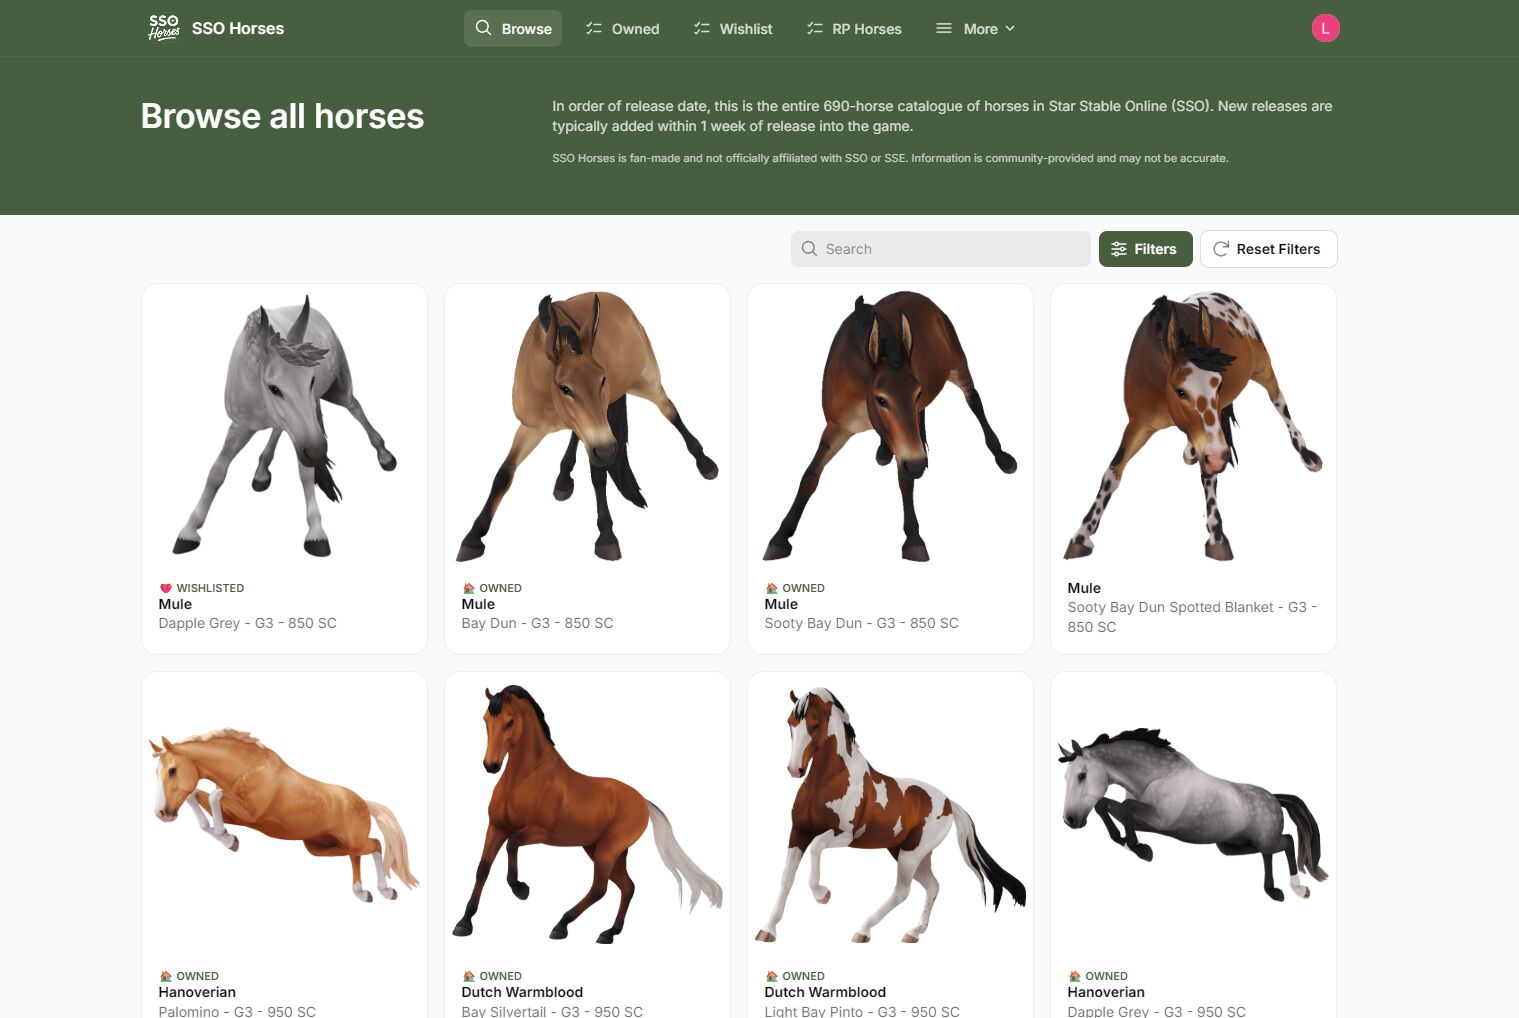The image size is (1519, 1018).
Task: Open the Palomino Hanoverian image
Action: [x=285, y=814]
